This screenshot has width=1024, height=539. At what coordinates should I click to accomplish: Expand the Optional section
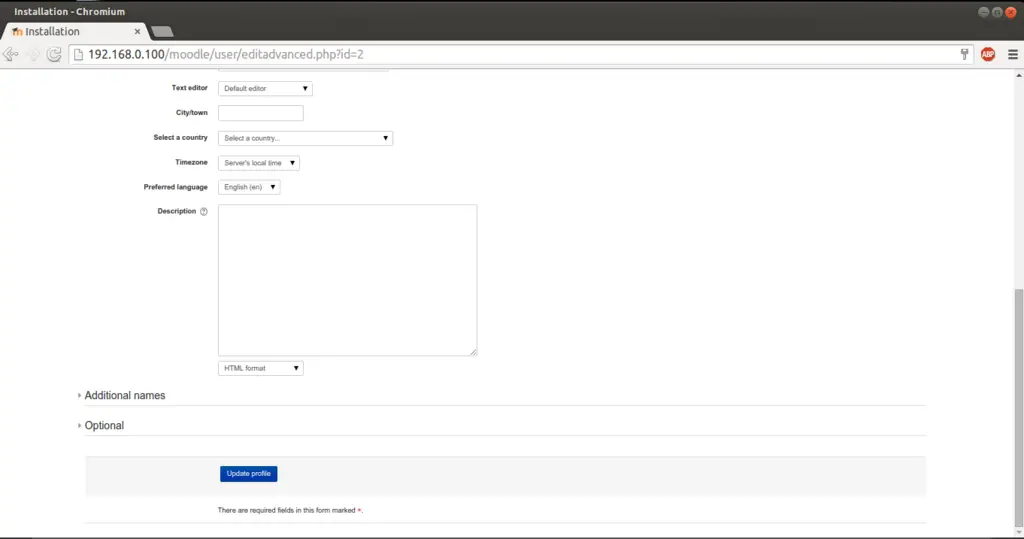103,425
